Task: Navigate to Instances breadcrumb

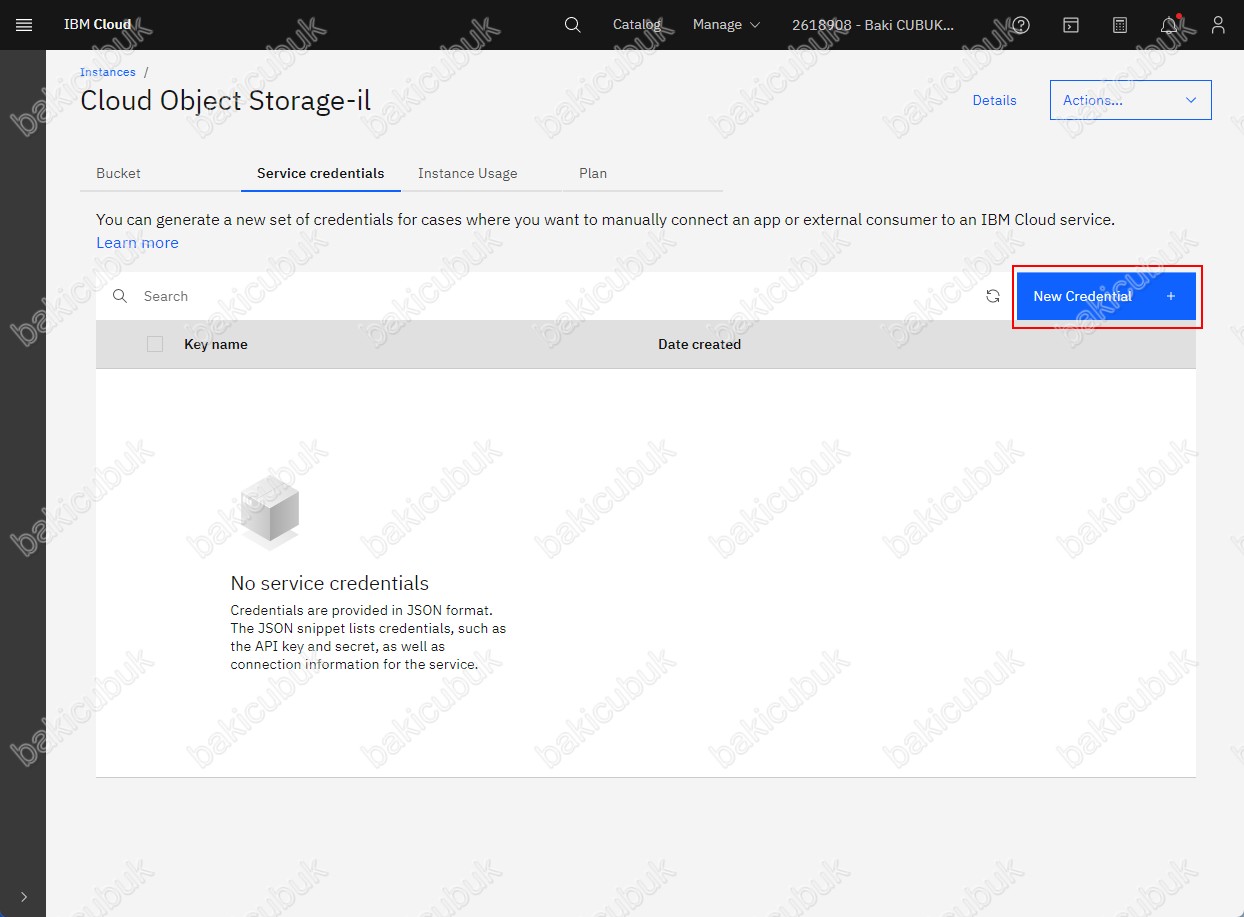Action: click(108, 72)
